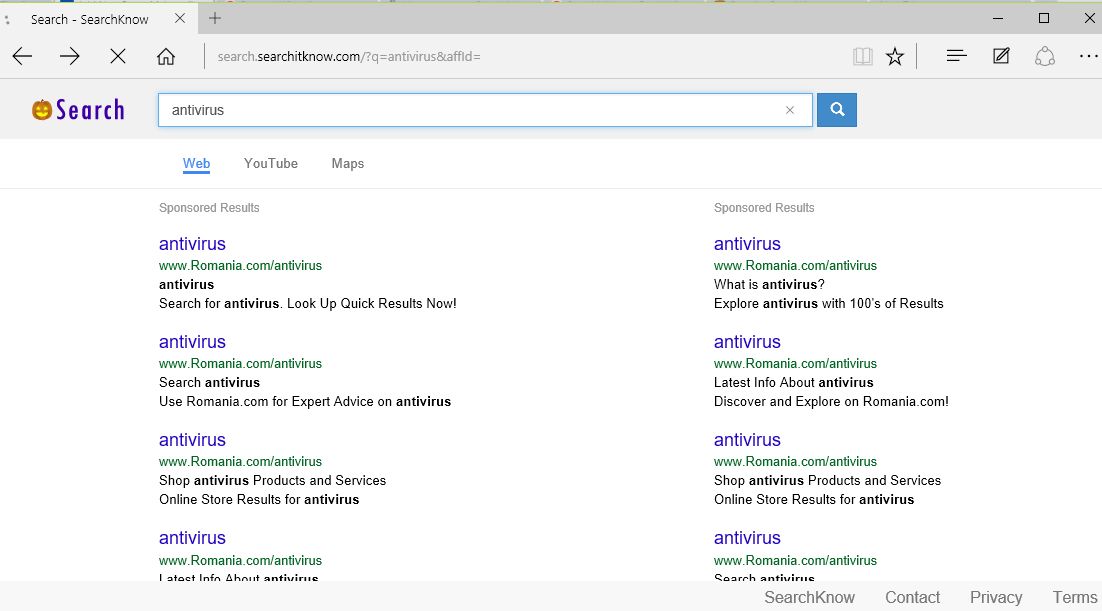Viewport: 1102px width, 611px height.
Task: Click the pumpkin Search logo
Action: (x=78, y=110)
